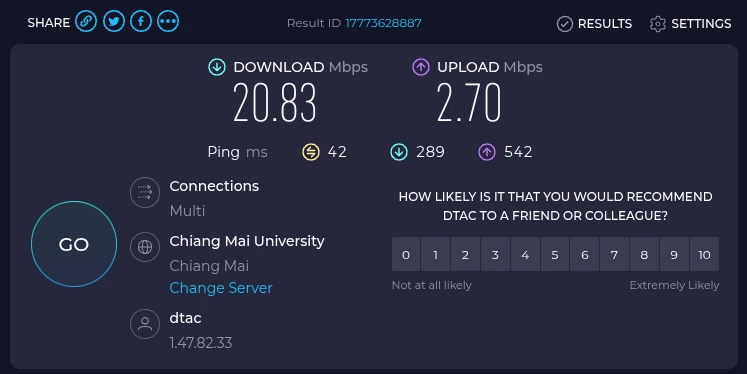747x374 pixels.
Task: Share the result on Facebook
Action: pos(141,22)
